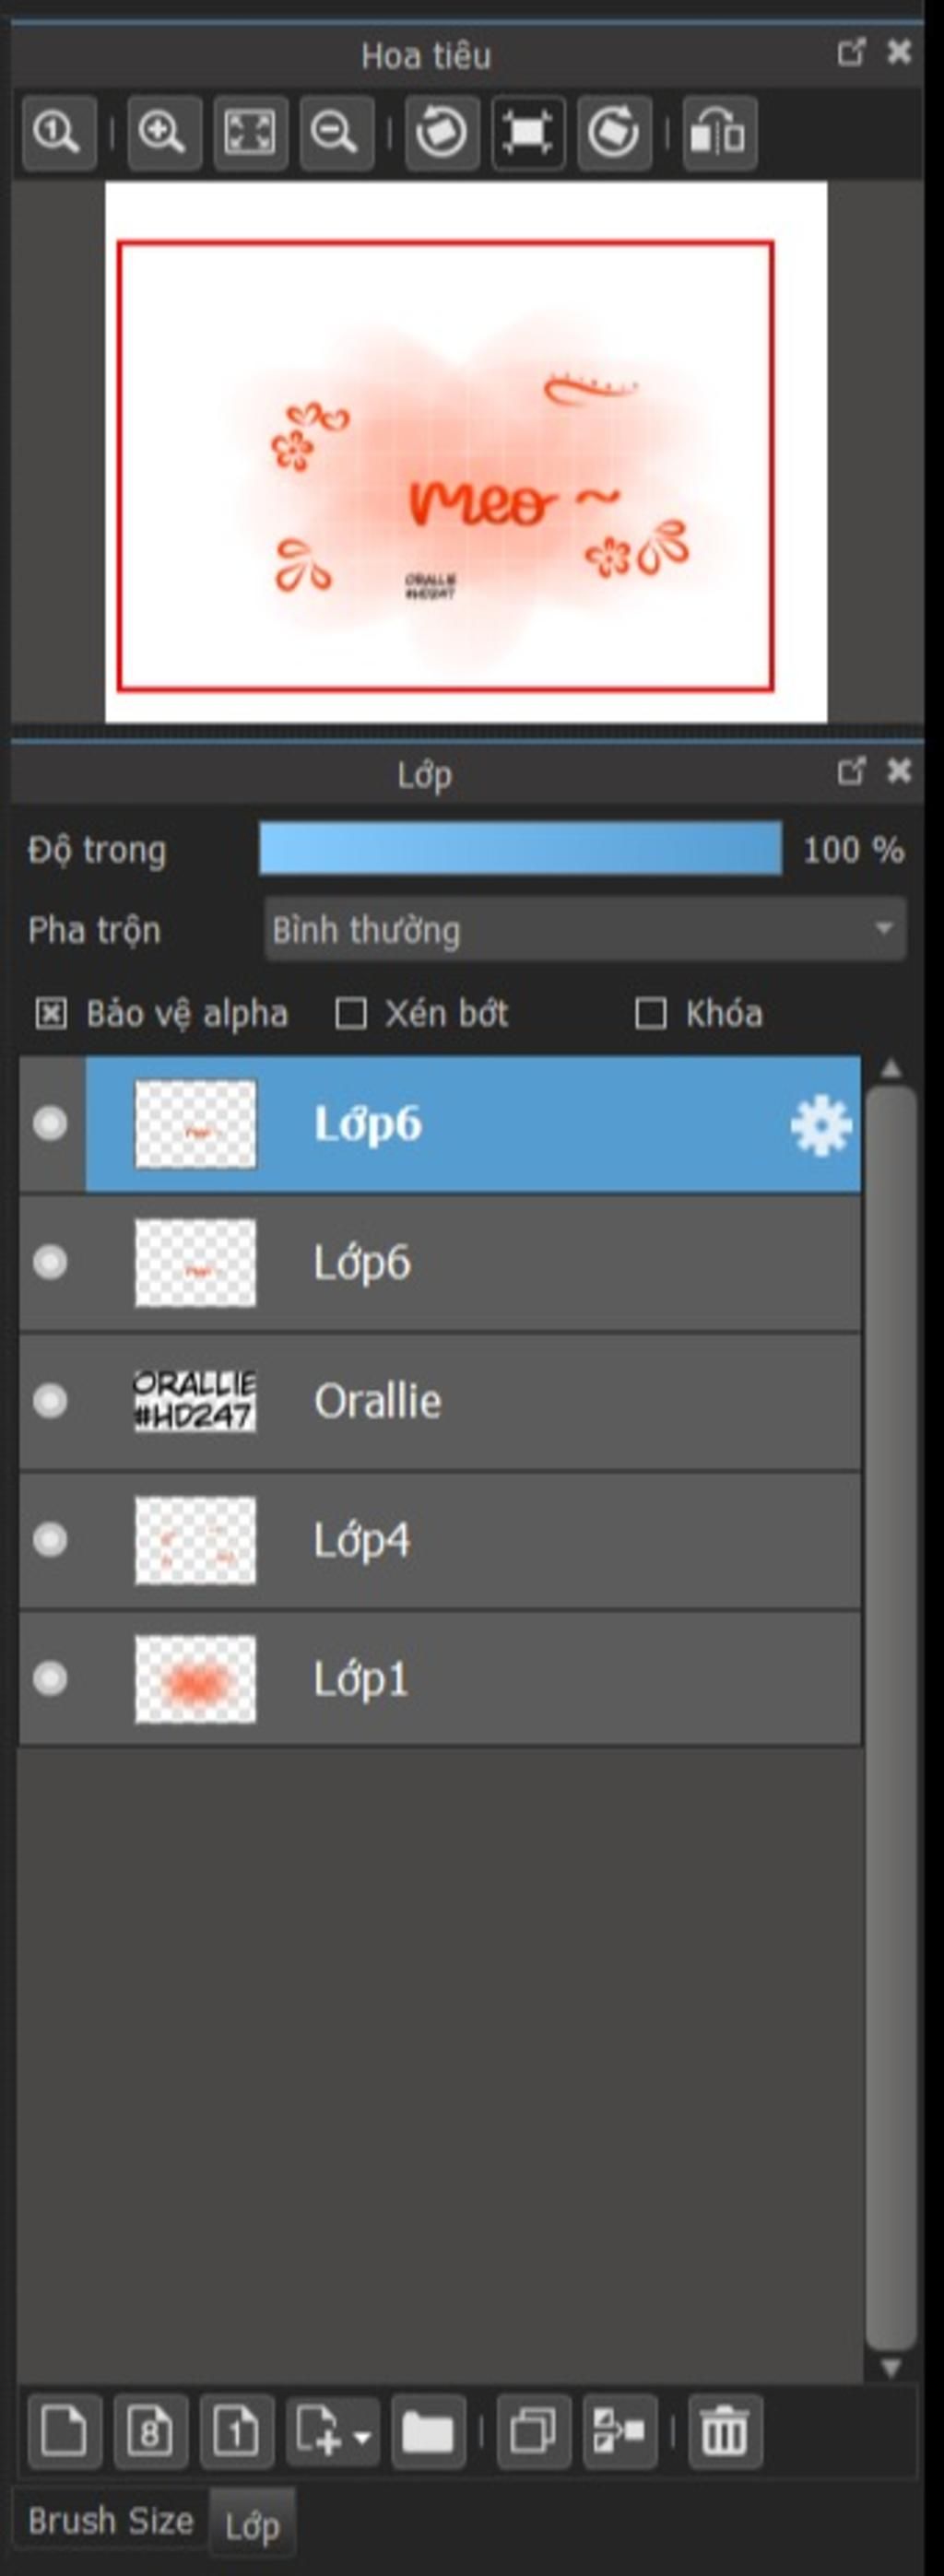Delete the selected layer with the trash icon
This screenshot has height=2576, width=944.
(x=725, y=2431)
